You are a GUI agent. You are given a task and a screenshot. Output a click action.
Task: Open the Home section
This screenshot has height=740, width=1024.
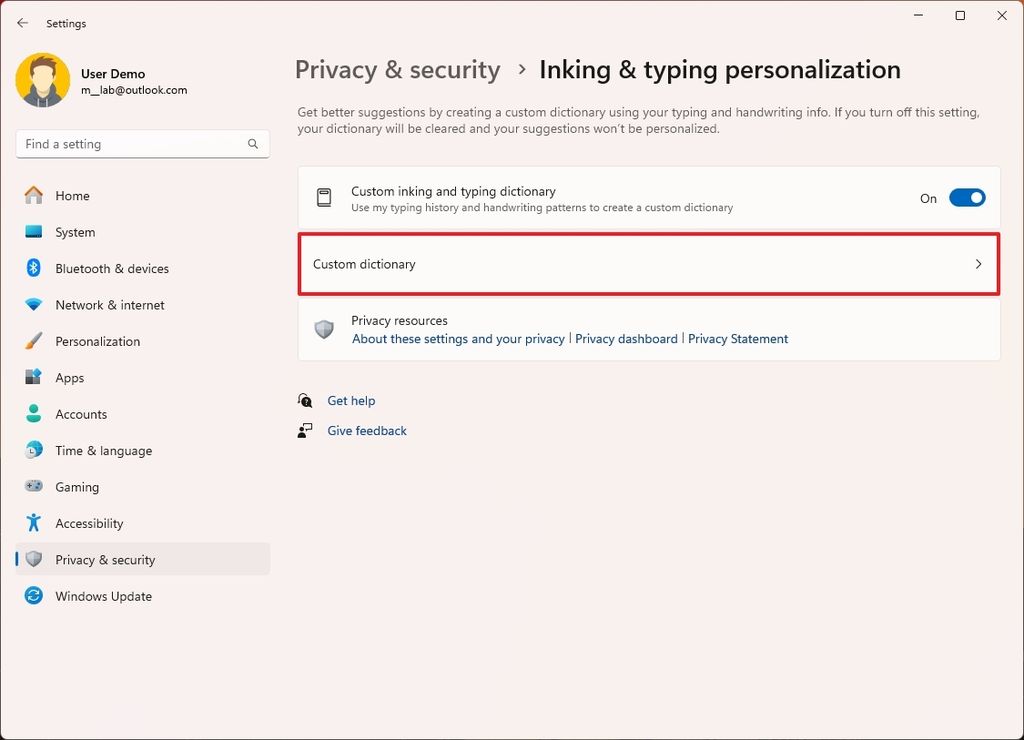(x=71, y=196)
